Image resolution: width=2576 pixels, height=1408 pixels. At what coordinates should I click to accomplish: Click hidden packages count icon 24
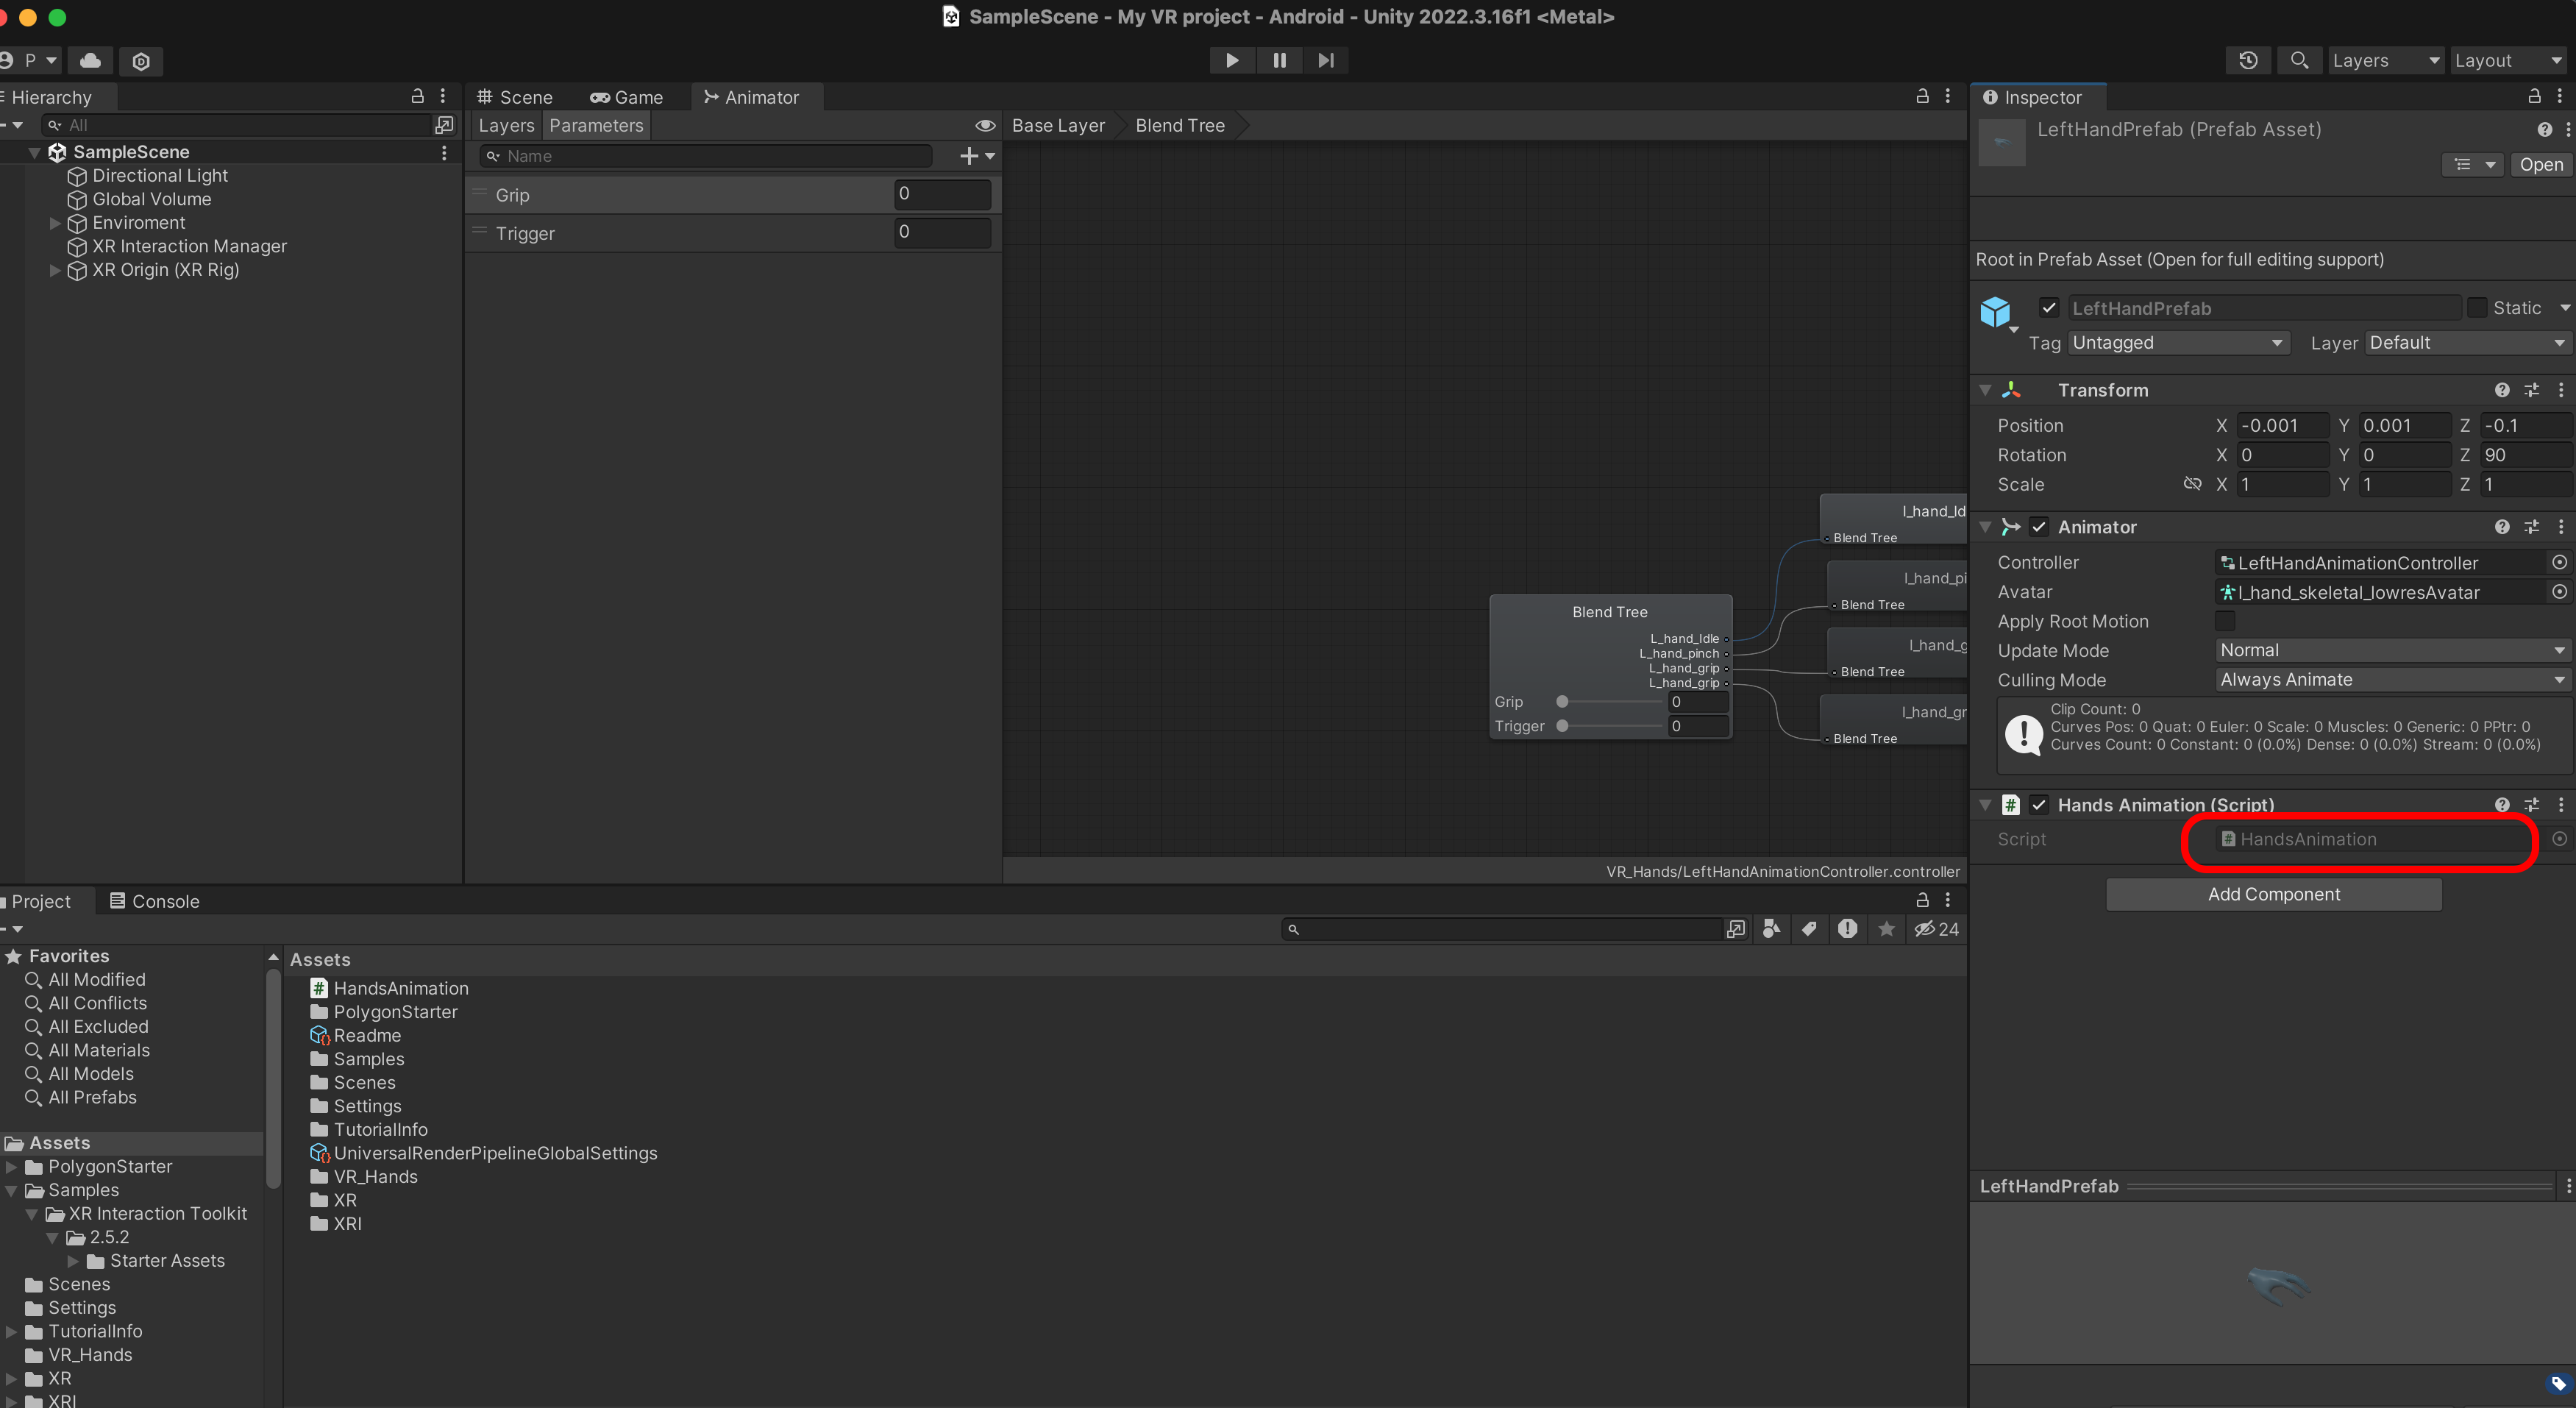pos(1936,929)
